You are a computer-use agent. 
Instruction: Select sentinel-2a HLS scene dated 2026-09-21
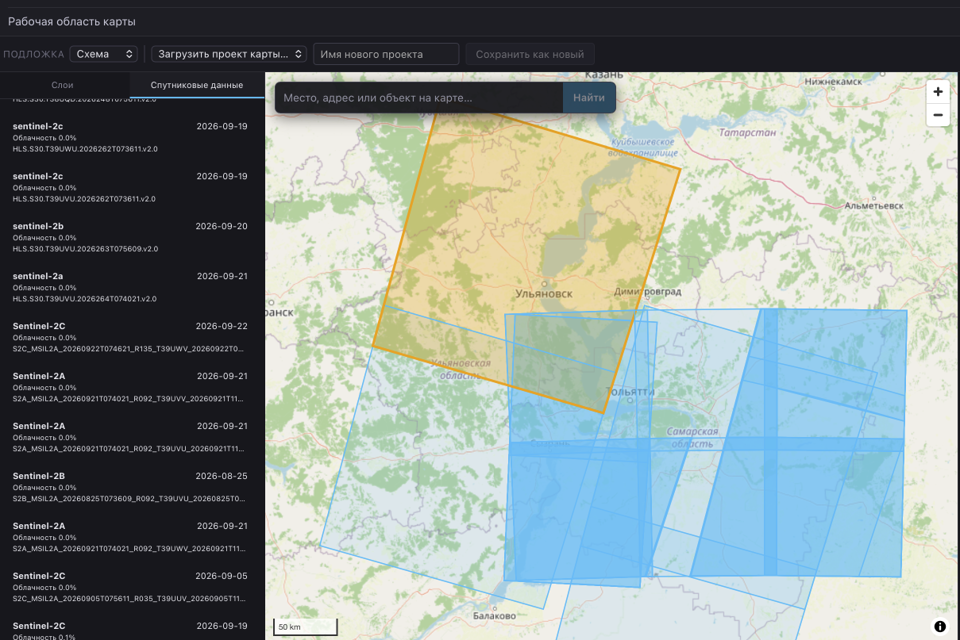(x=130, y=287)
